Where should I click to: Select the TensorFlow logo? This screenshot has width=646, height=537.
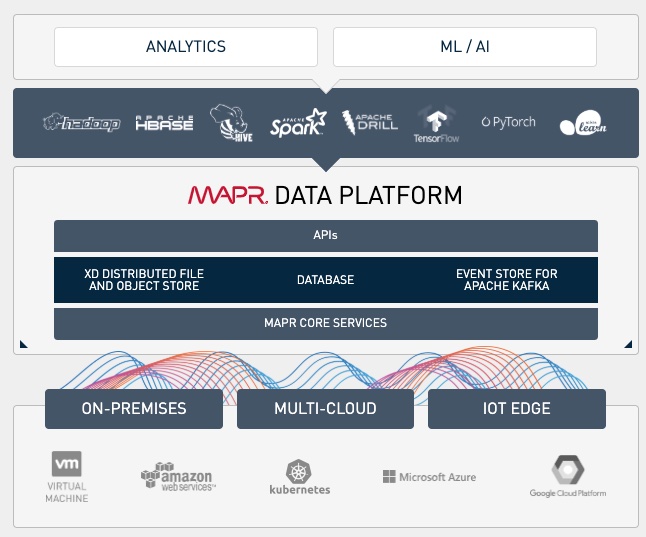tap(436, 124)
